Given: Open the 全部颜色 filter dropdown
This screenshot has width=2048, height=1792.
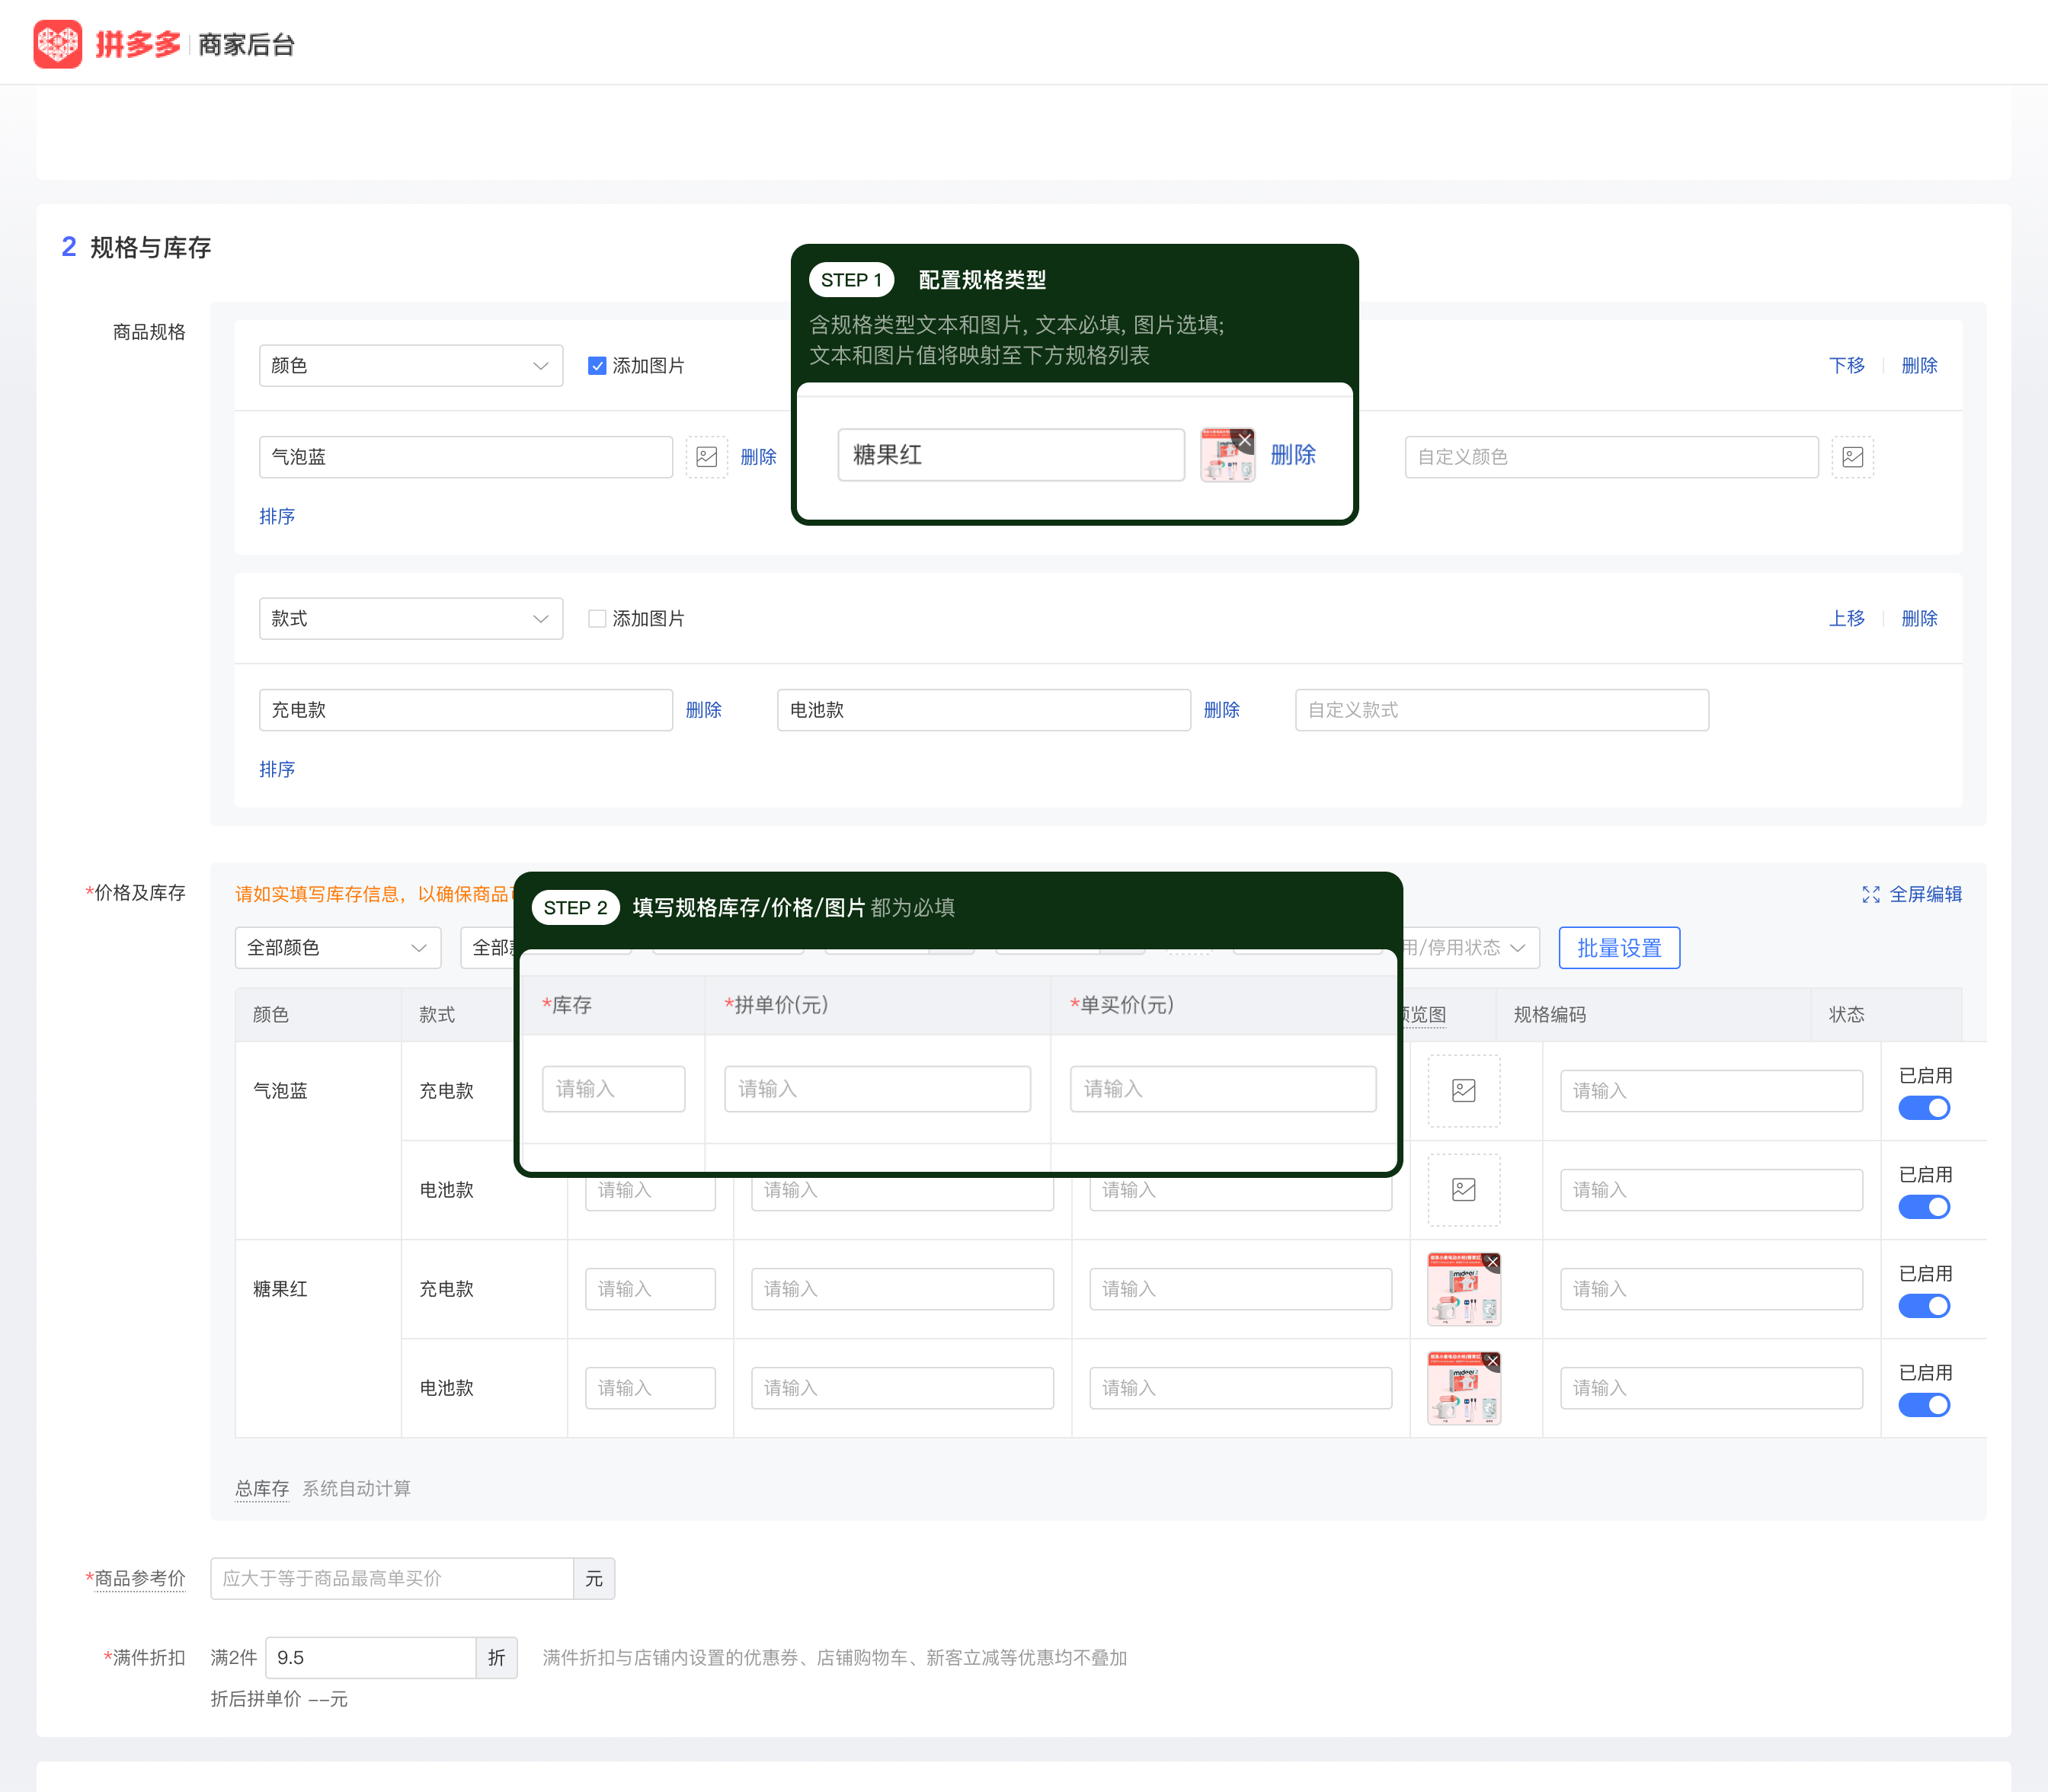Looking at the screenshot, I should click(338, 948).
